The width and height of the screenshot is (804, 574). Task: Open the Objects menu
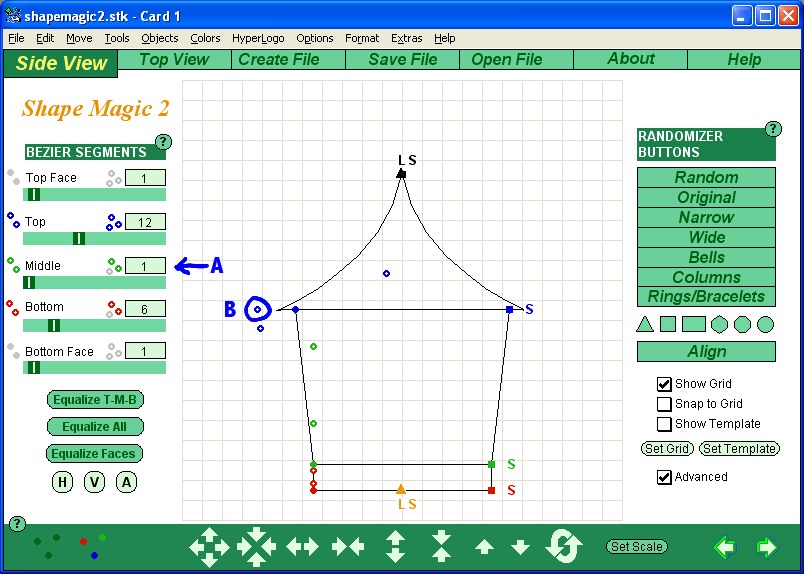tap(159, 38)
